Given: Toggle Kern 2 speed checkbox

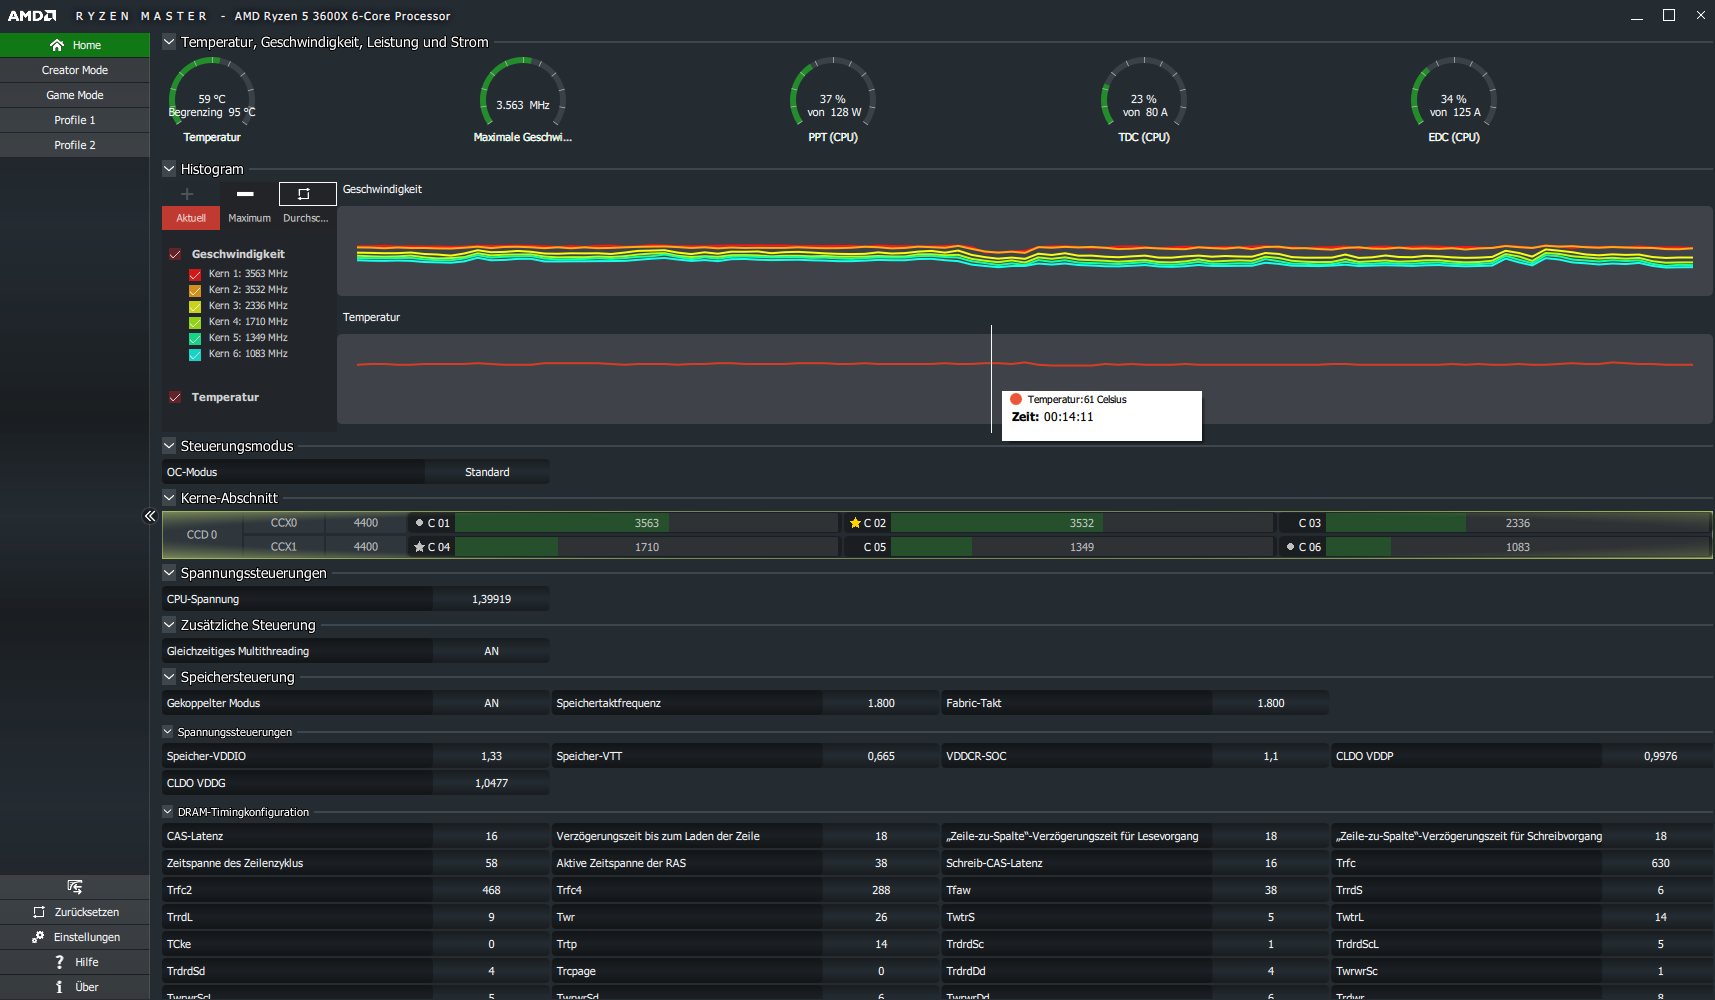Looking at the screenshot, I should [x=195, y=290].
